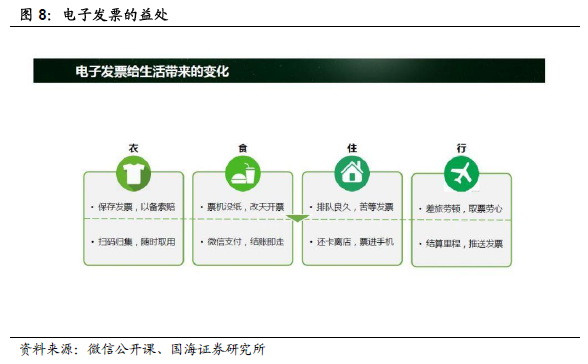Click the text 差旅劳顿，取票劳心
This screenshot has height=364, width=588.
tap(464, 209)
